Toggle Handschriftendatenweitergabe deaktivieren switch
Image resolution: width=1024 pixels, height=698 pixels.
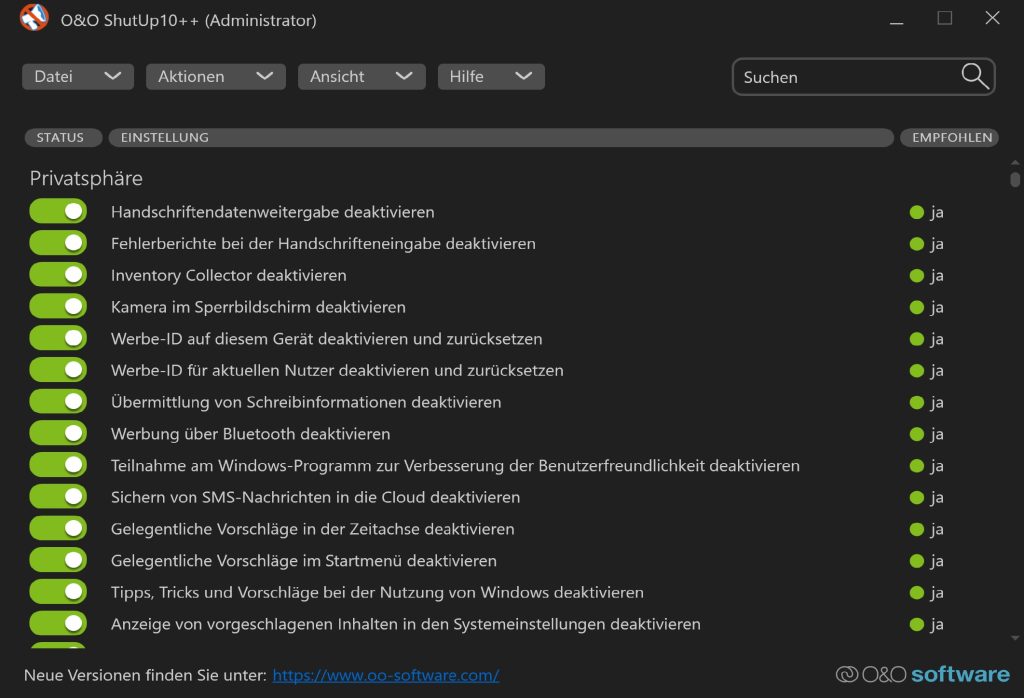(x=58, y=212)
